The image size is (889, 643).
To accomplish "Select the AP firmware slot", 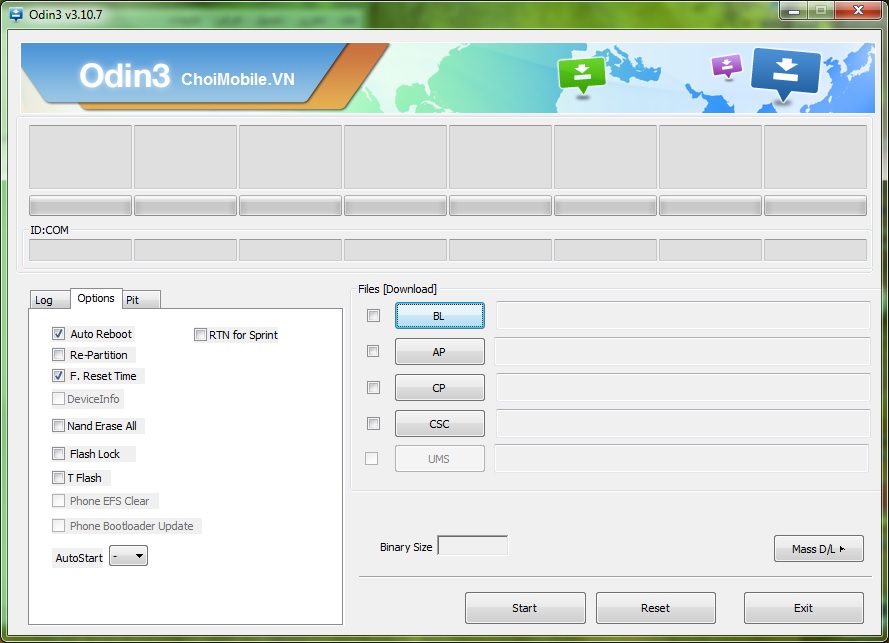I will (x=439, y=351).
